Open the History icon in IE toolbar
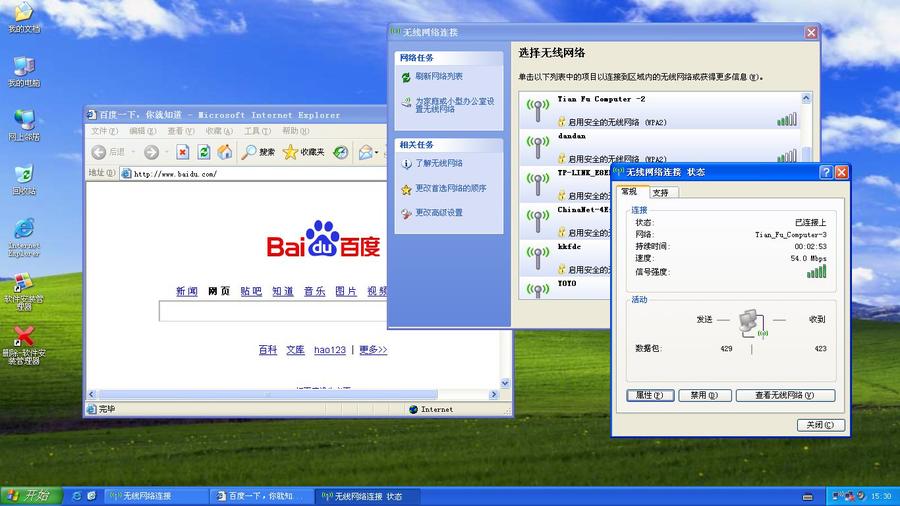Viewport: 900px width, 506px height. [340, 152]
